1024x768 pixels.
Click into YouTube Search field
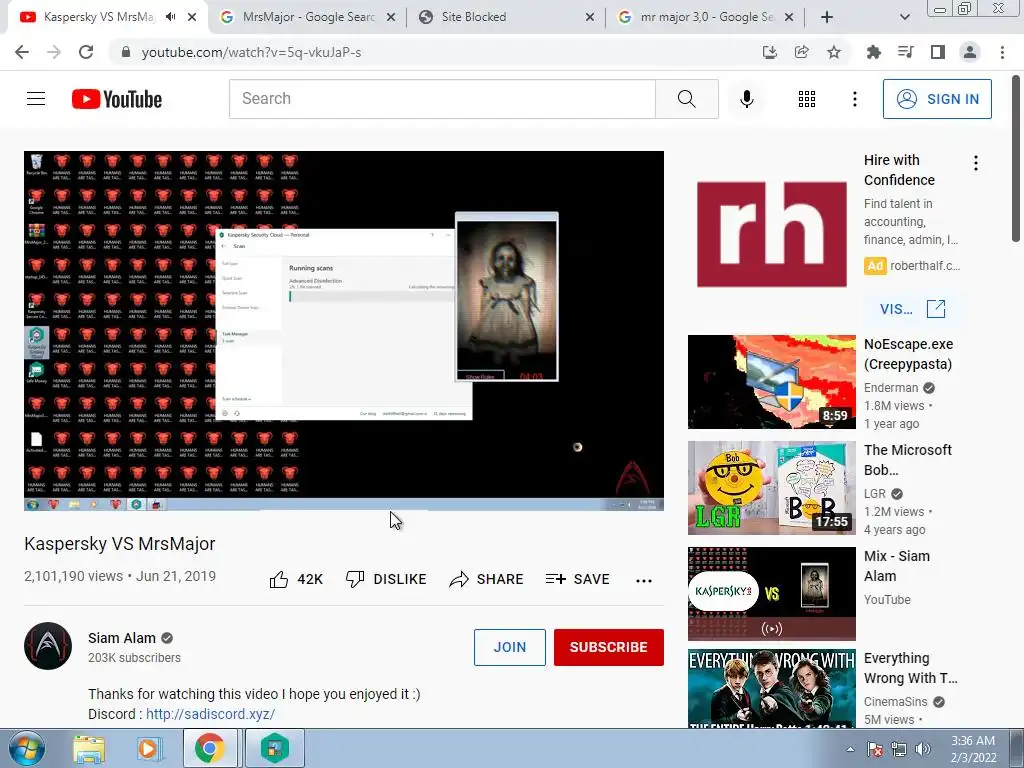coord(442,99)
